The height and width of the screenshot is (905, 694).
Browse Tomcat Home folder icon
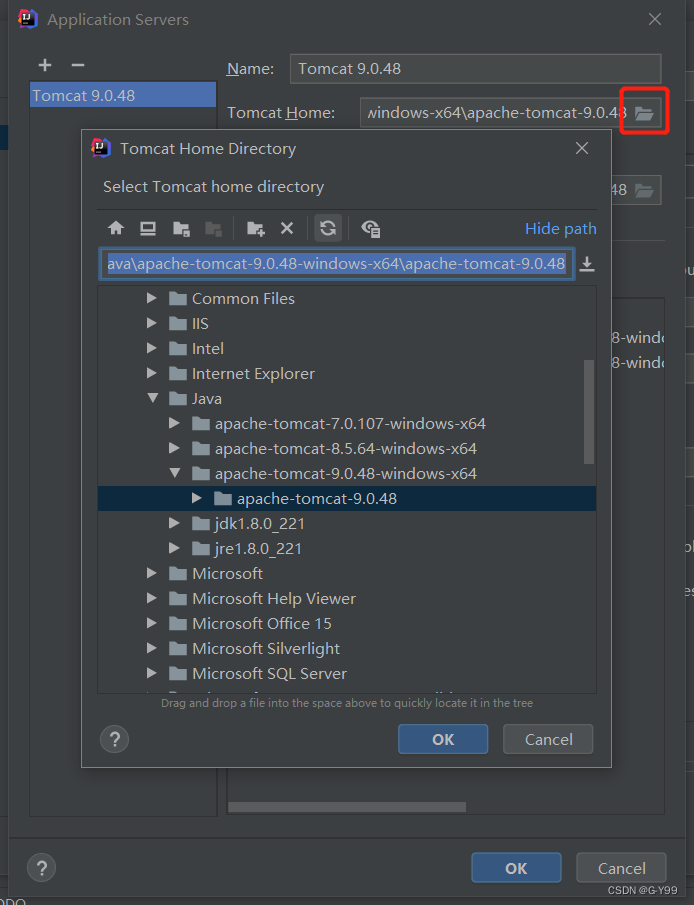pos(644,113)
